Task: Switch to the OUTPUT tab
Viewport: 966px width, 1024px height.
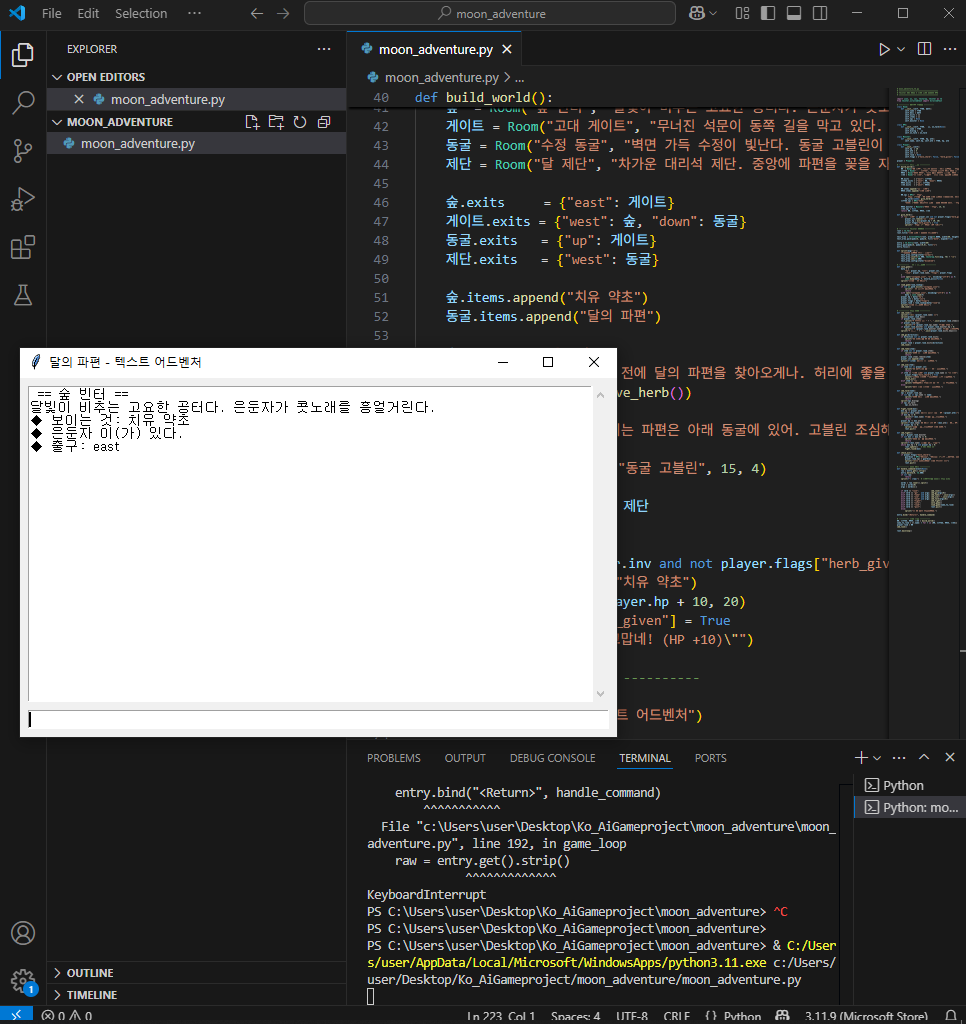Action: point(465,758)
